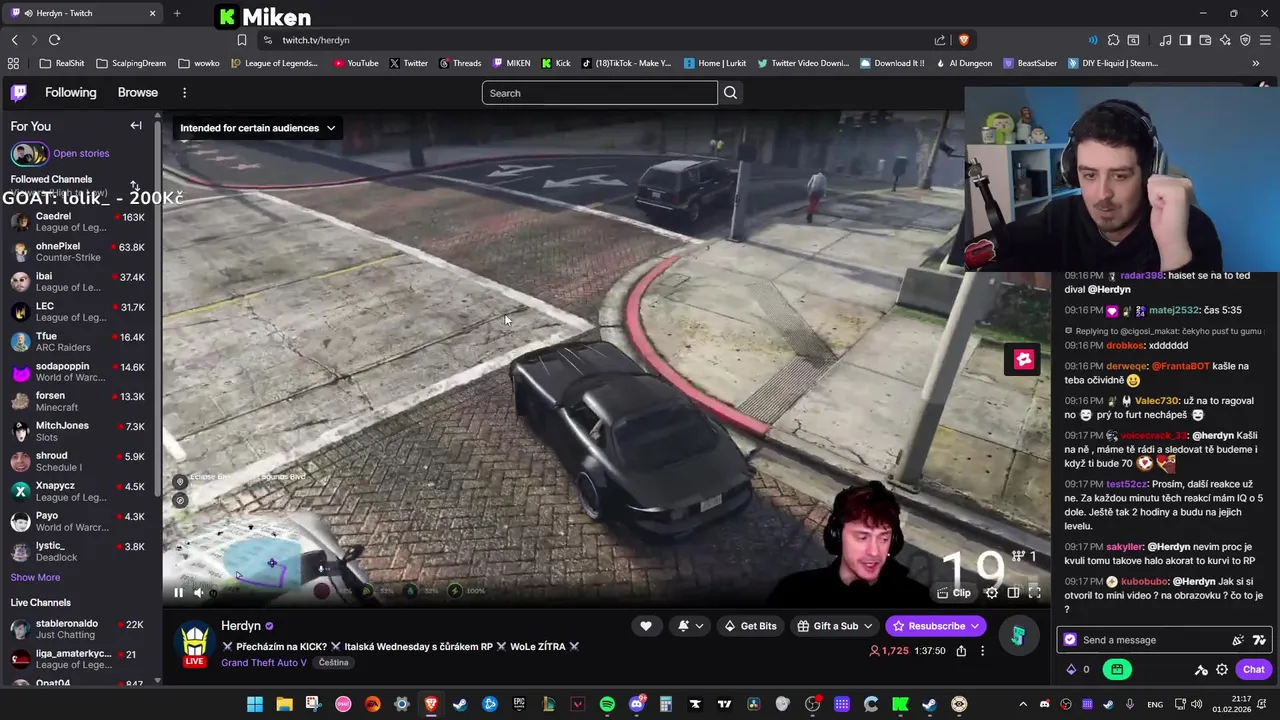Open moderator sword tools in chat
The height and width of the screenshot is (720, 1280).
coord(1201,670)
